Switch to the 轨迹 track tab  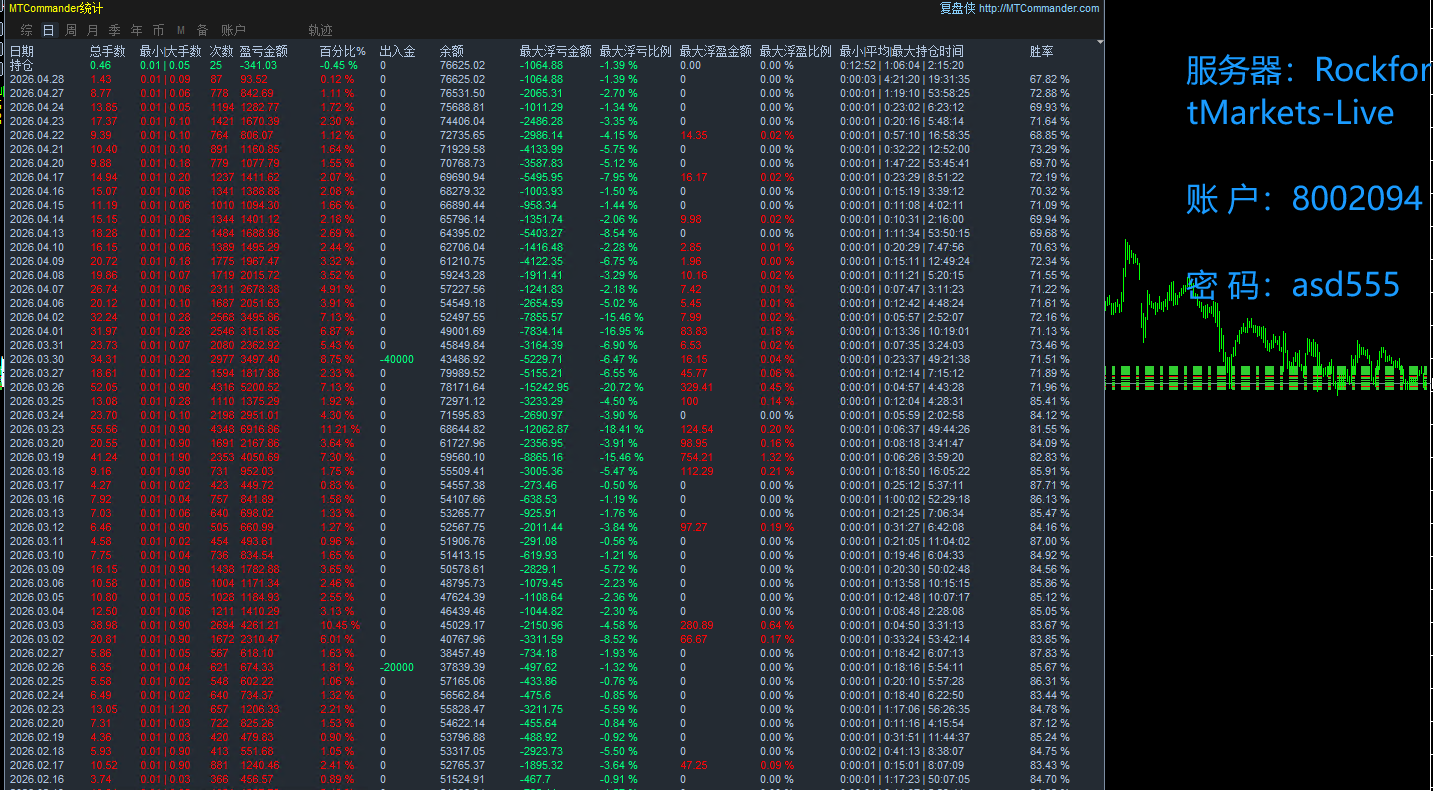click(321, 31)
